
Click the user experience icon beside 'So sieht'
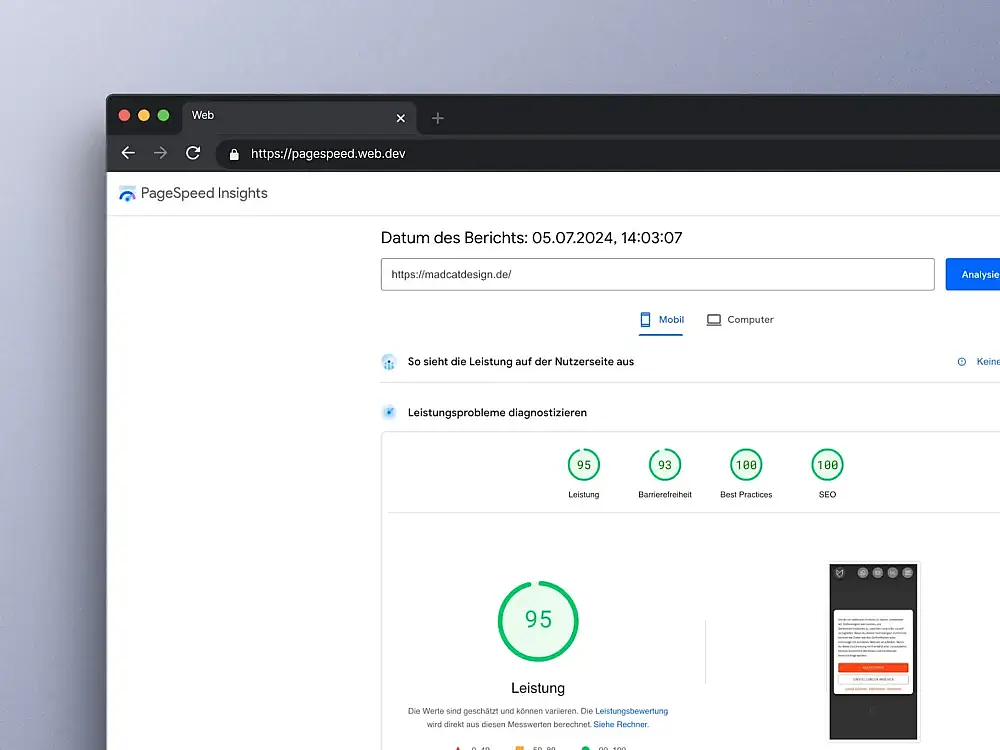pos(388,362)
